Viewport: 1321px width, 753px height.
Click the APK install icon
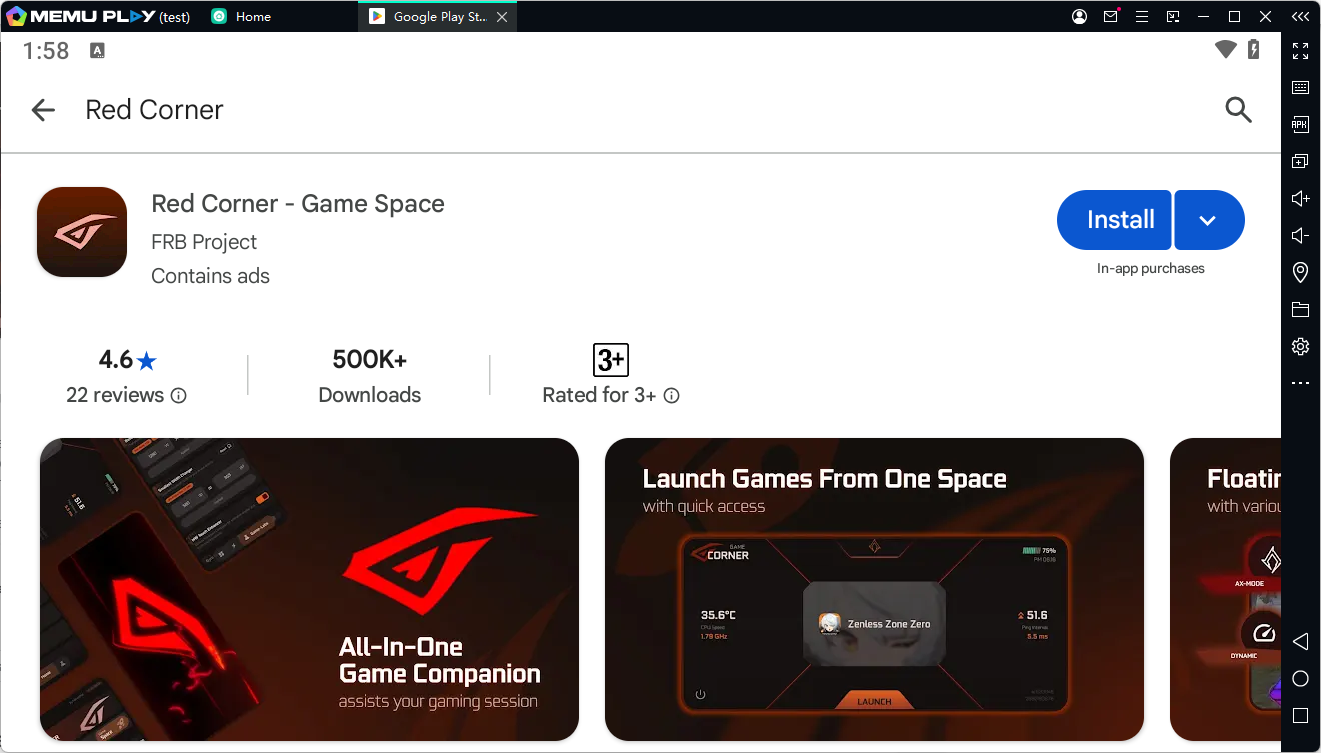[x=1300, y=125]
